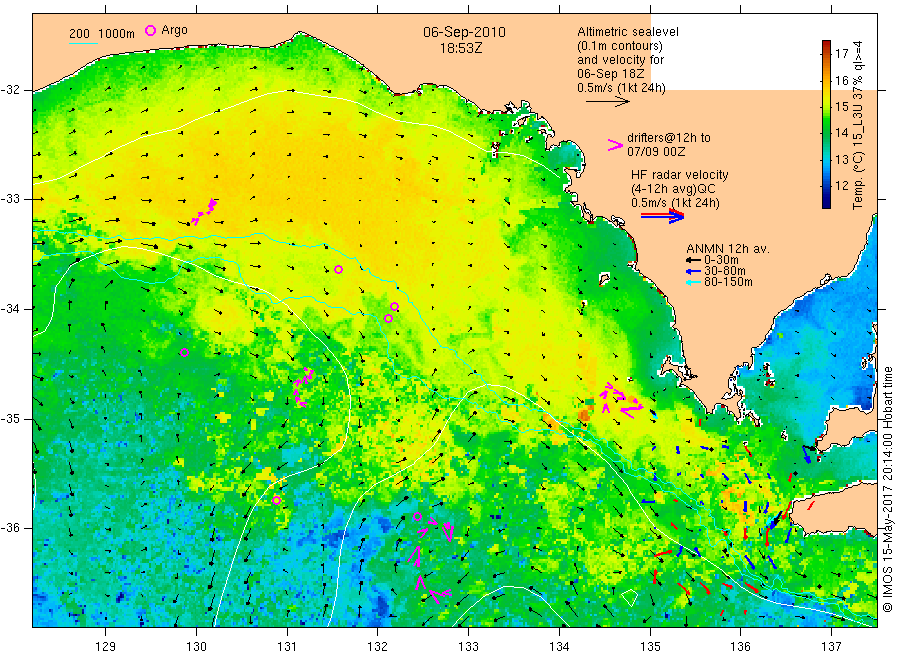Click the magenta drifter track near 131.2E, 34.7S
This screenshot has width=900, height=660.
click(x=303, y=387)
